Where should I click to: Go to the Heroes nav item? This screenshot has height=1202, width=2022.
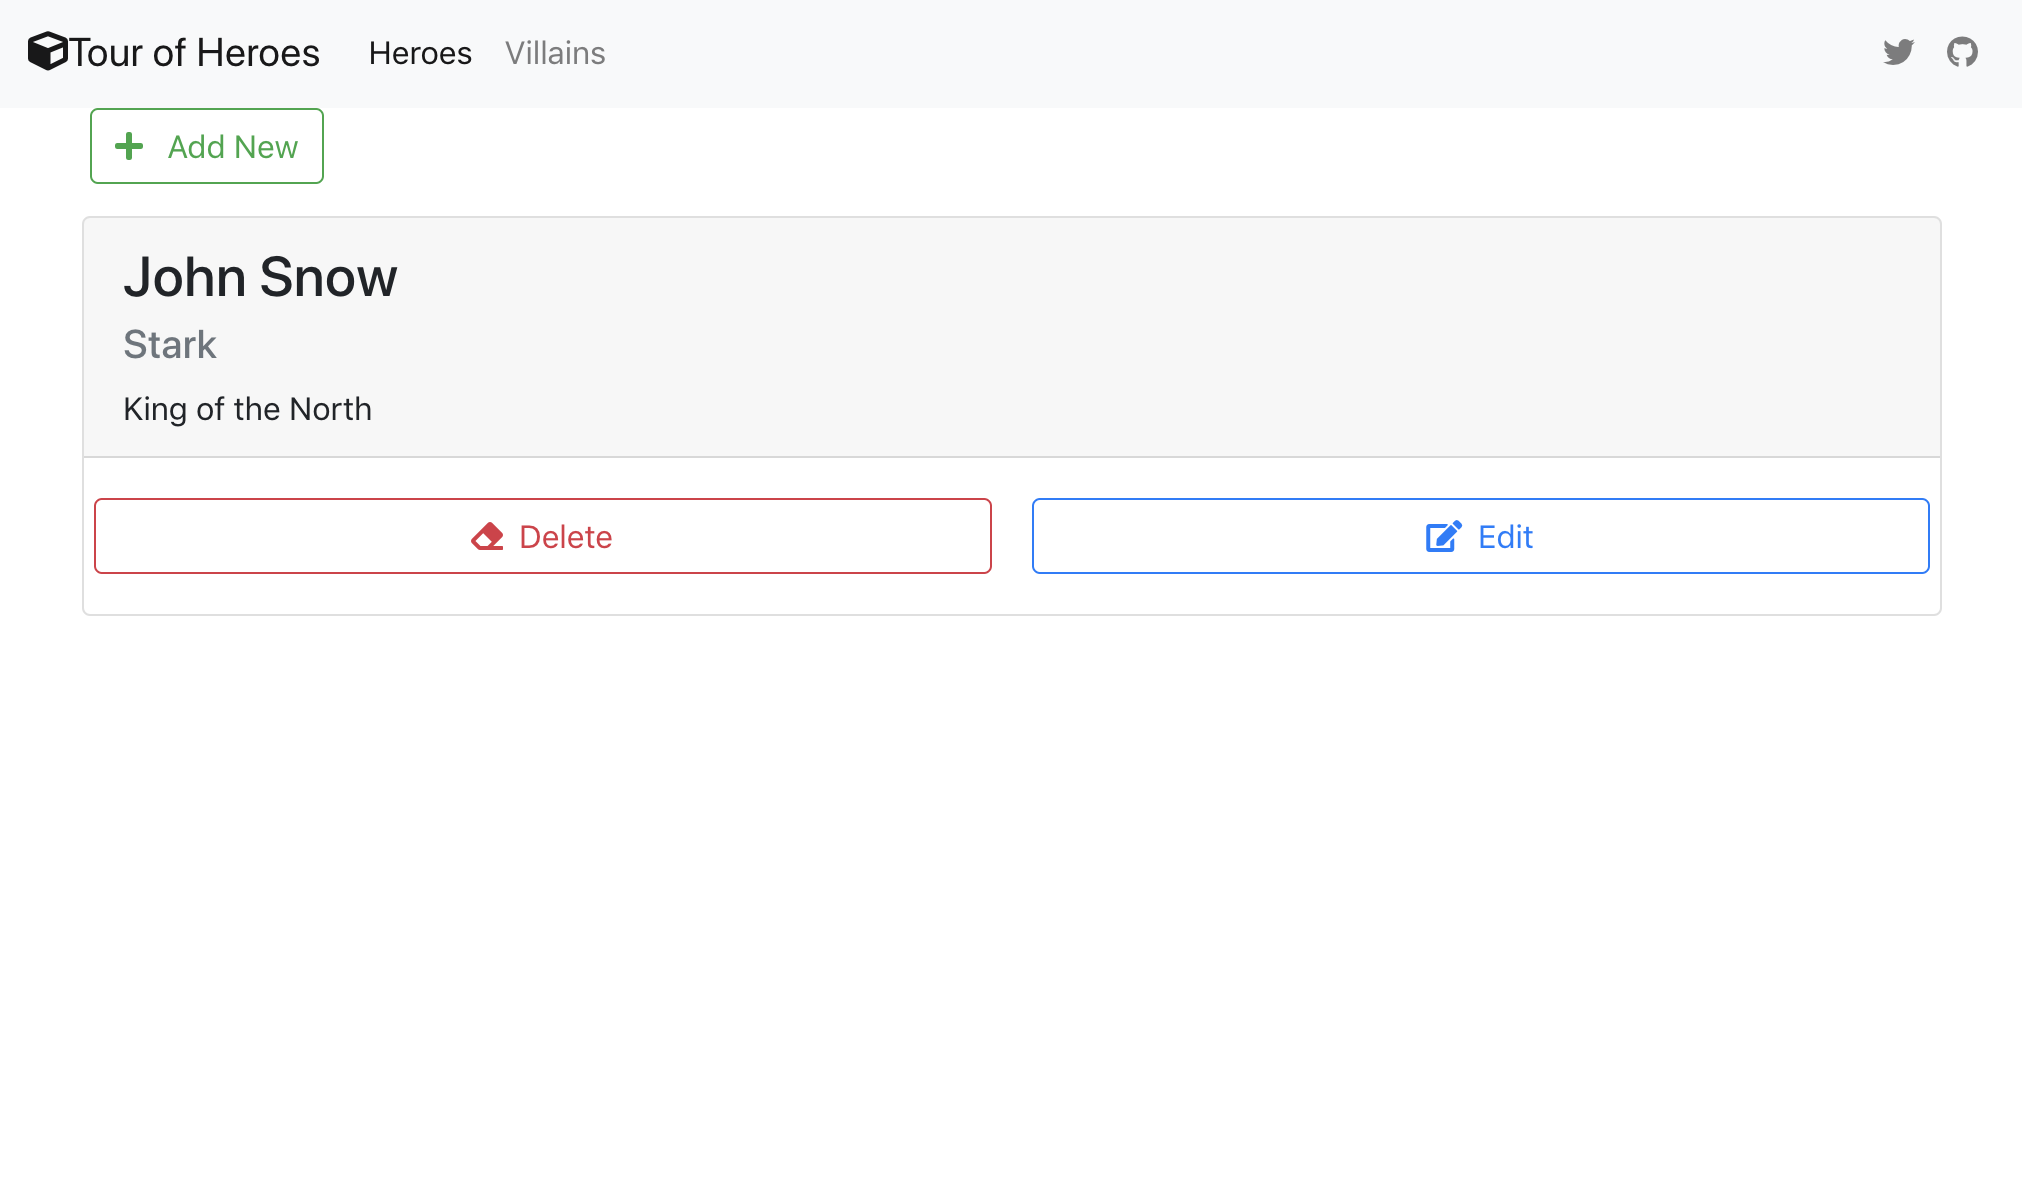(x=420, y=53)
